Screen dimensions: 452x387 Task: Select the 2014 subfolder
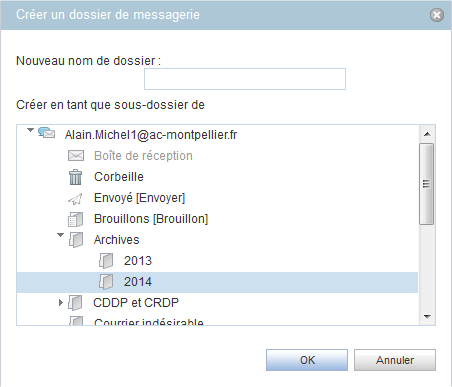point(217,282)
